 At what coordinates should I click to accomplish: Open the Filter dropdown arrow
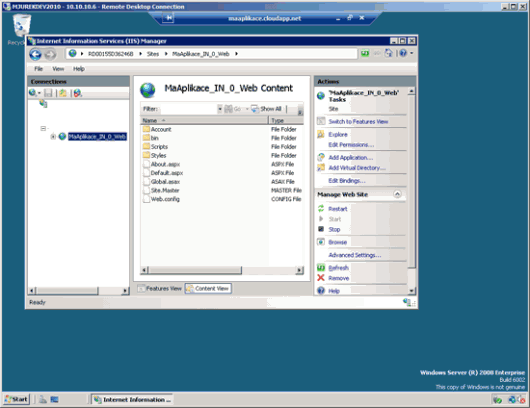point(220,109)
